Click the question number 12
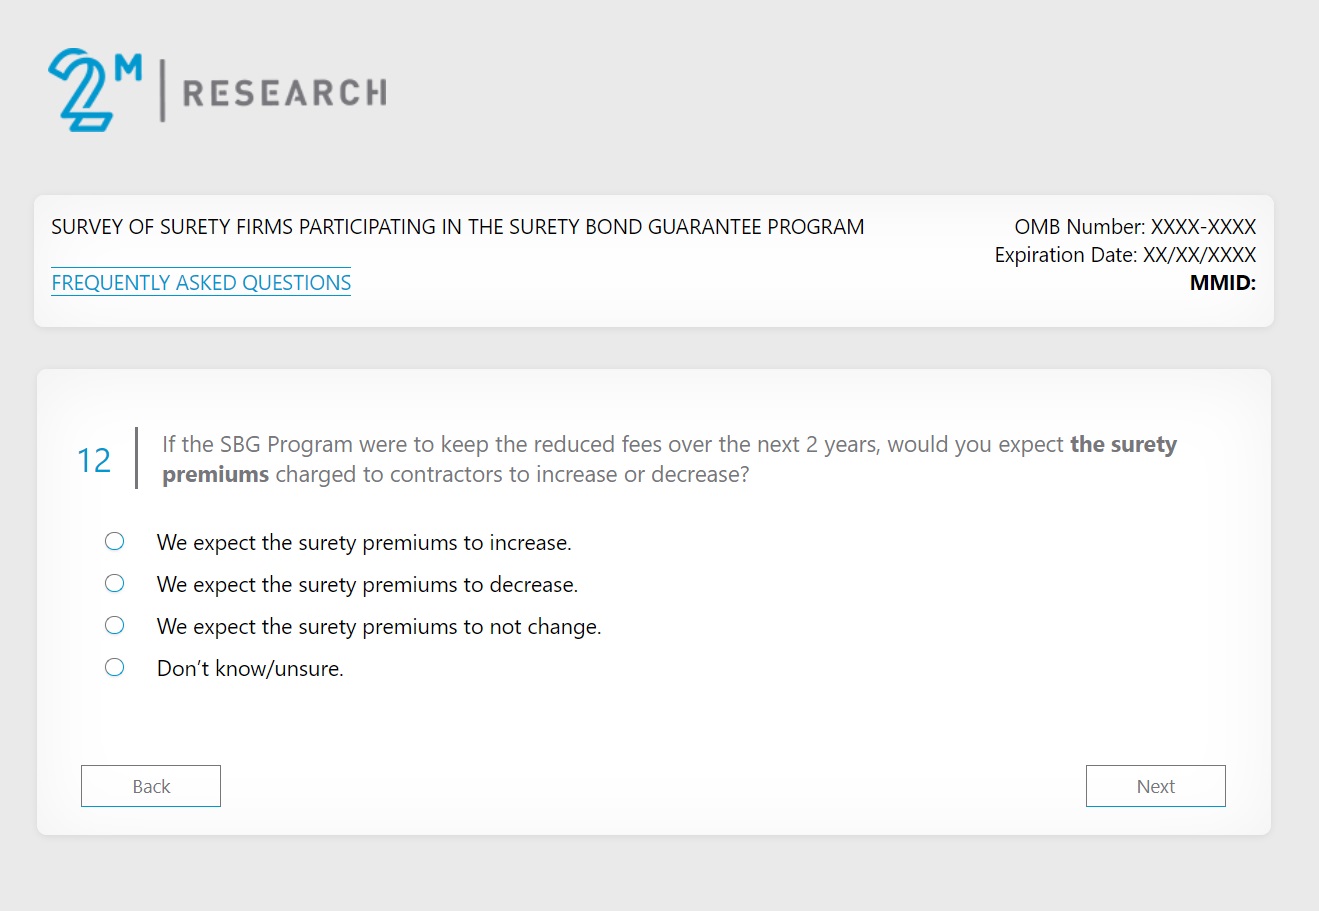1319x911 pixels. pyautogui.click(x=94, y=460)
